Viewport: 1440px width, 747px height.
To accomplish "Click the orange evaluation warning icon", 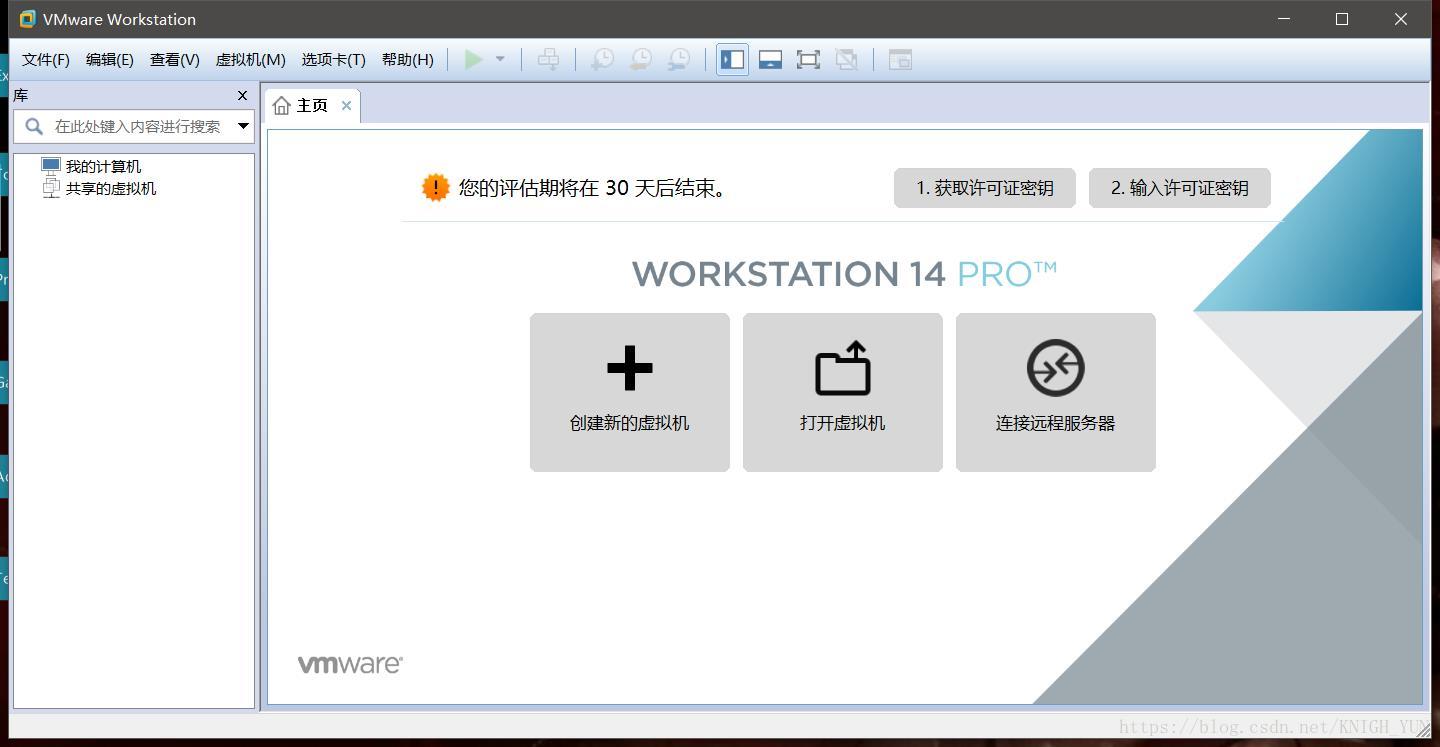I will pos(436,188).
